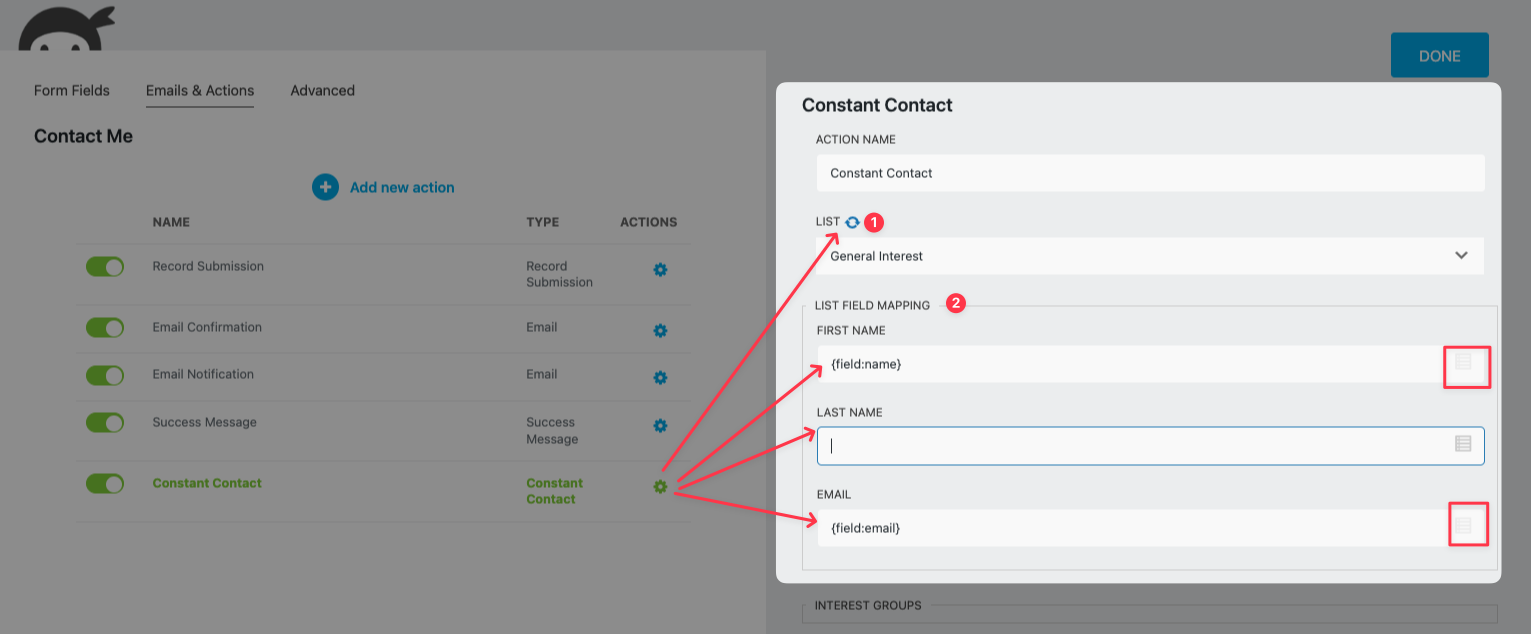Click the Add new action link
Screen dimensions: 1531x634
[x=402, y=187]
